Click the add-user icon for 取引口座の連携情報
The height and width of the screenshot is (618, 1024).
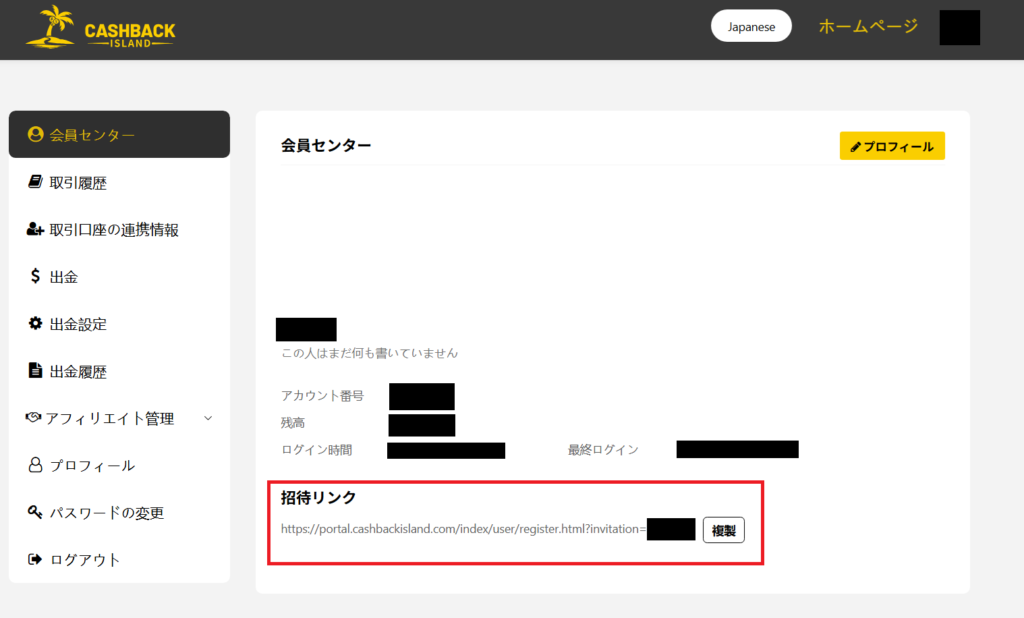35,229
